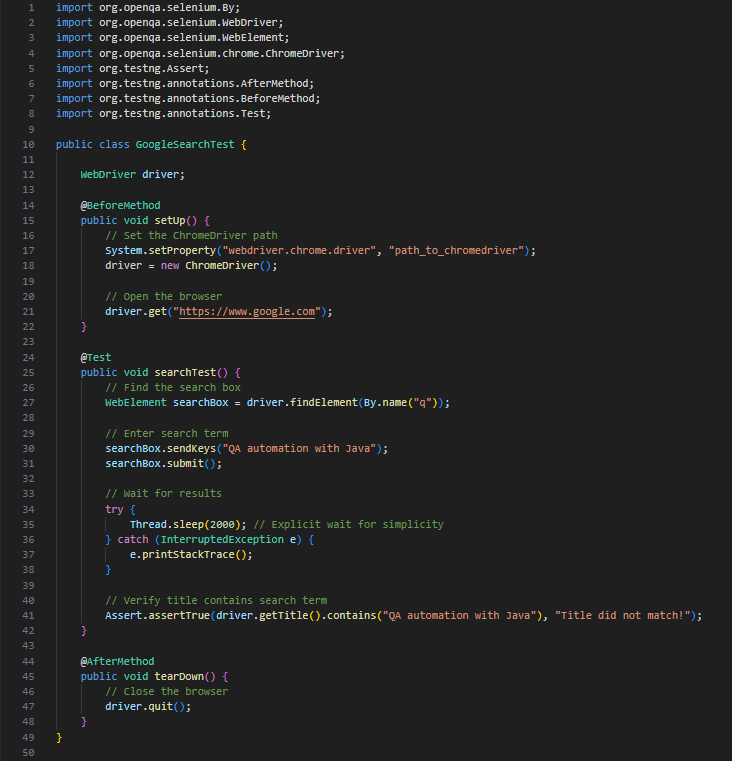Click import of annotations.BeforeMethod
The width and height of the screenshot is (732, 761).
coord(188,99)
